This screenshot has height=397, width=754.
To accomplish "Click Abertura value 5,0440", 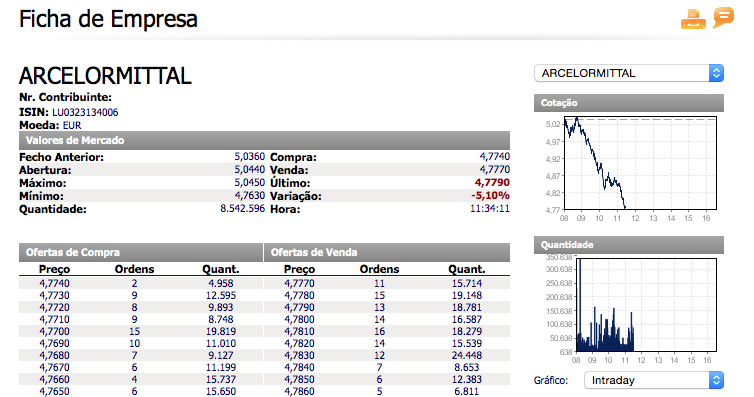I will point(250,170).
